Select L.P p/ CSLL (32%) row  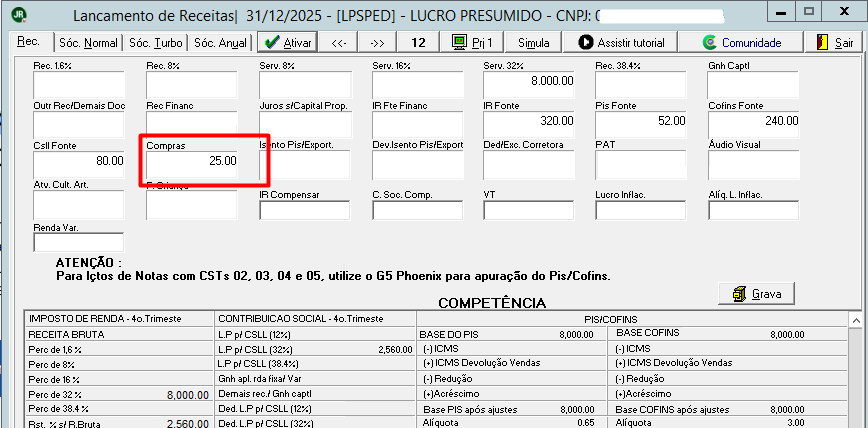[315, 349]
